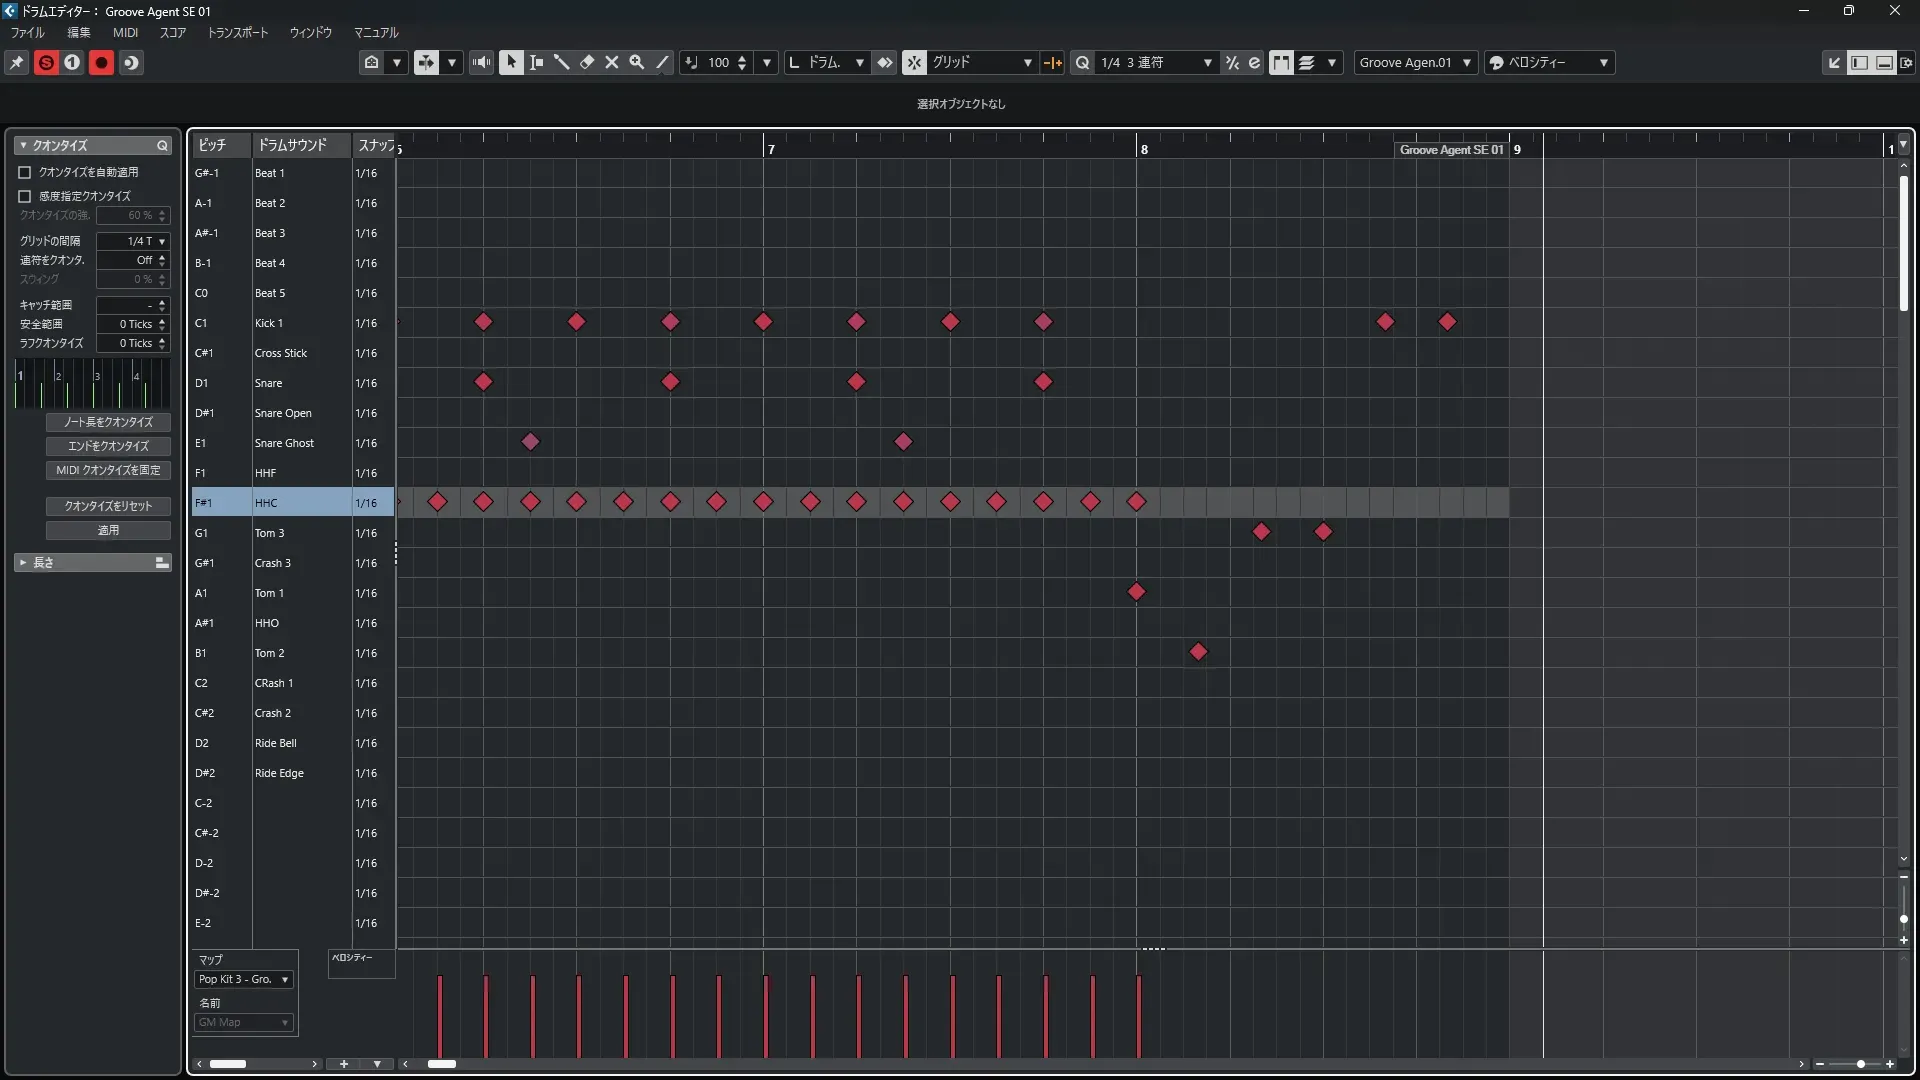Select the Line tool
The width and height of the screenshot is (1920, 1080).
click(662, 62)
